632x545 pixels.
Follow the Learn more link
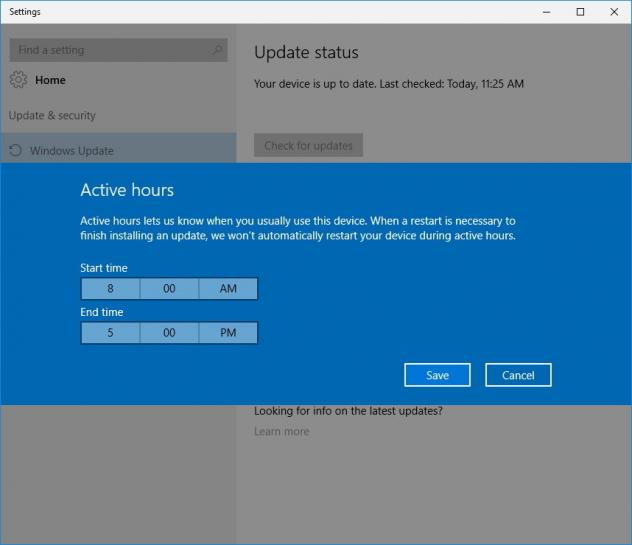click(x=281, y=431)
